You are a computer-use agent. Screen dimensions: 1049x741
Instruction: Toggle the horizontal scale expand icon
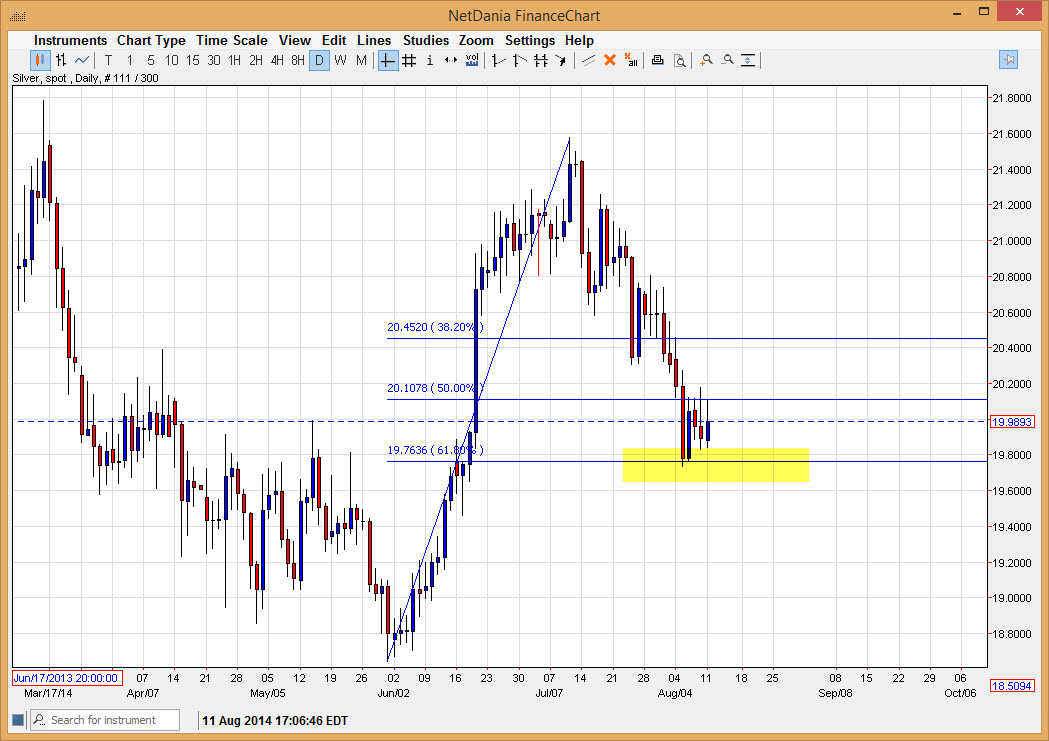point(450,60)
